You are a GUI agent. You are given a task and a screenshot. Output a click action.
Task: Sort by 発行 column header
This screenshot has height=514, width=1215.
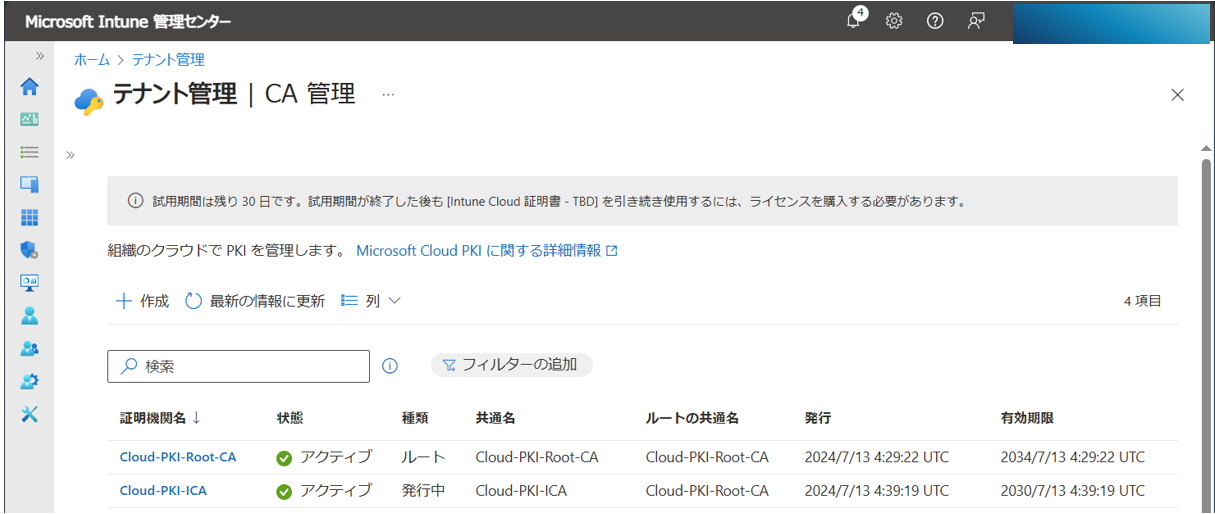[817, 418]
